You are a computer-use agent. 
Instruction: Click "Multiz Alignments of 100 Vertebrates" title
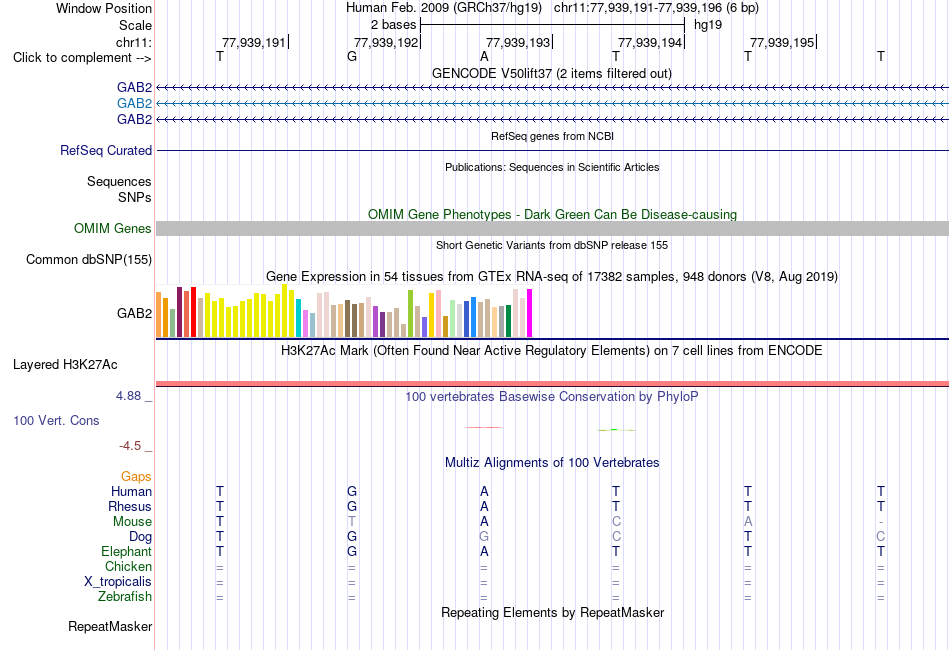tap(552, 463)
